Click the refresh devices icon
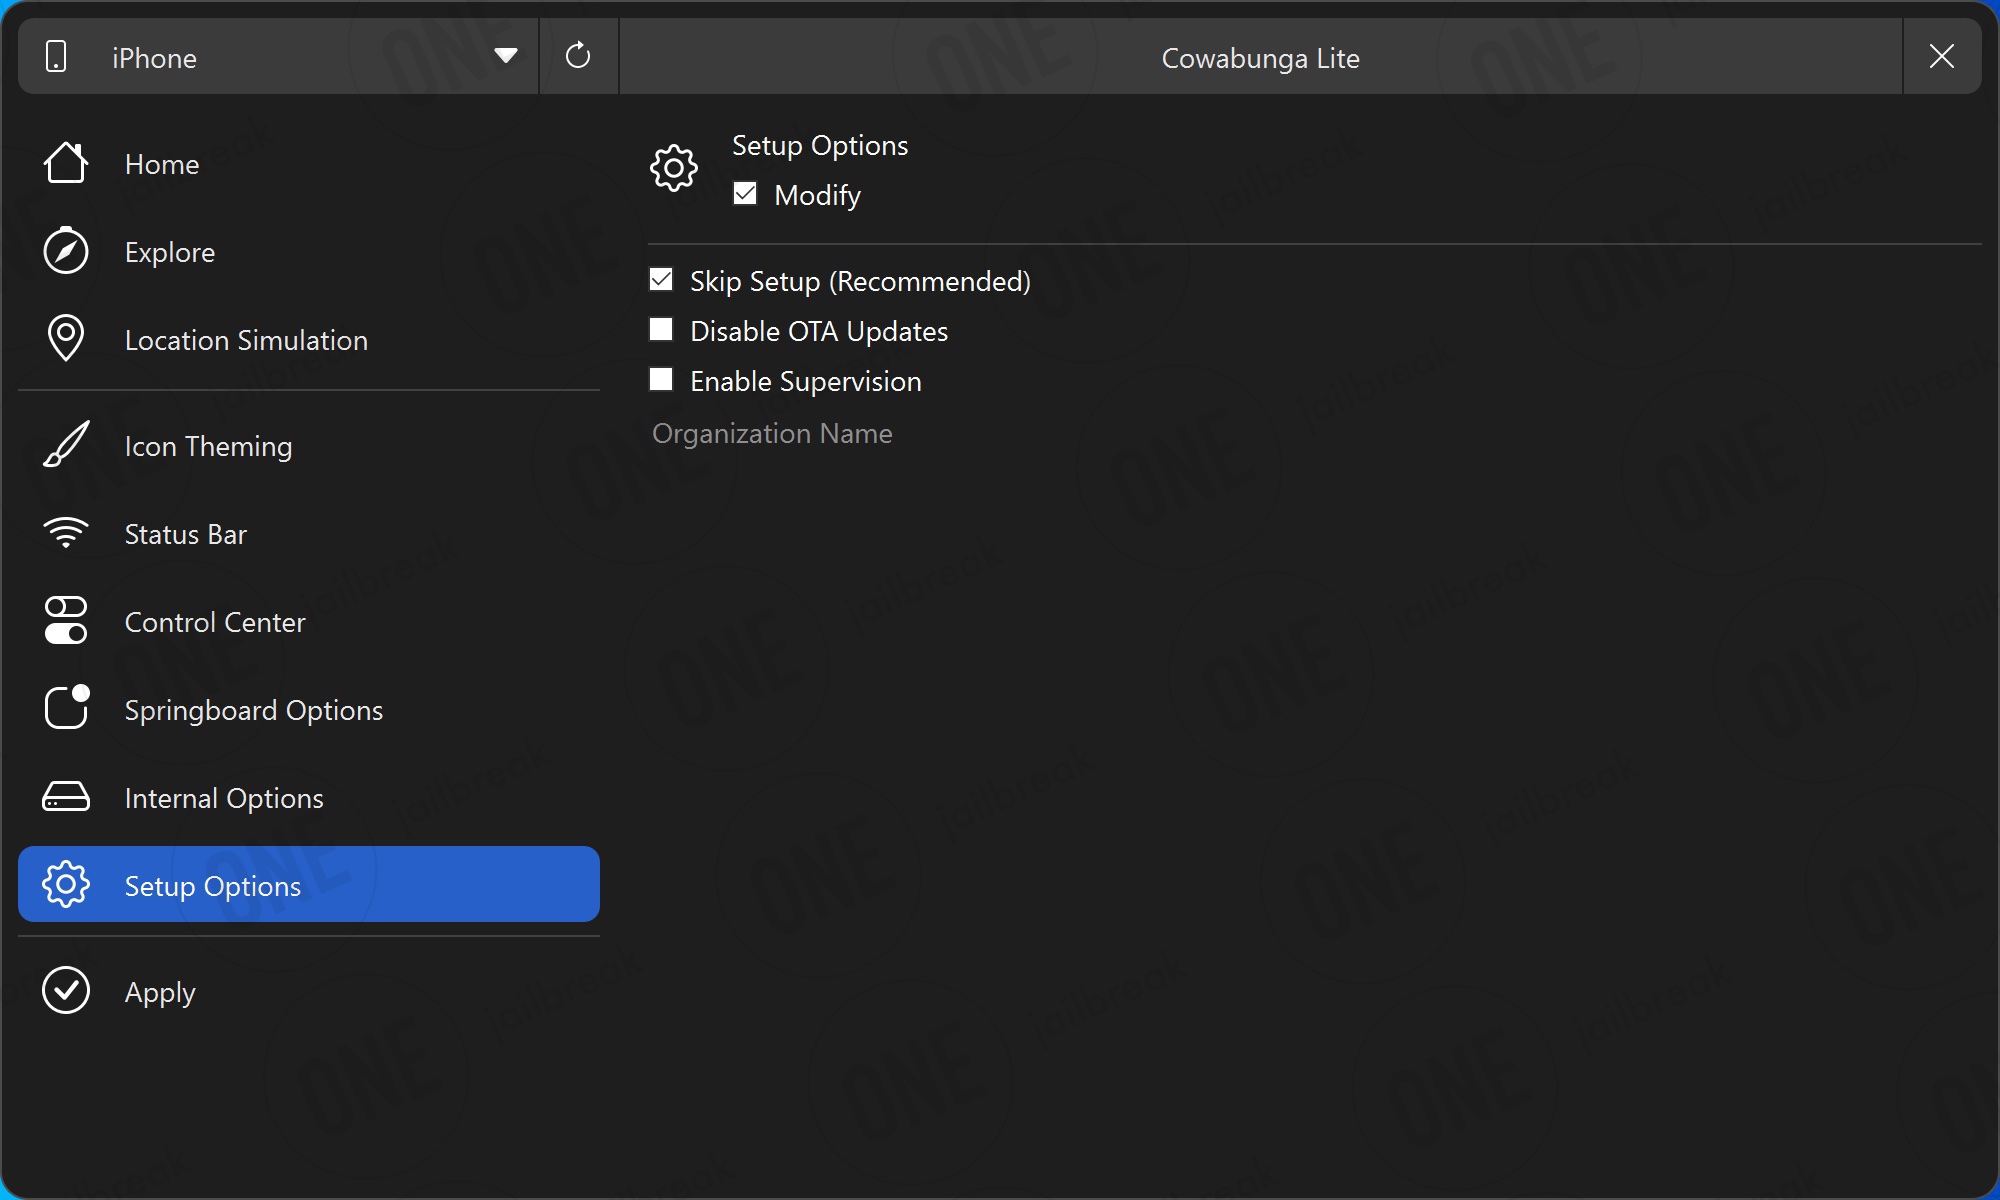This screenshot has width=2000, height=1200. coord(578,56)
